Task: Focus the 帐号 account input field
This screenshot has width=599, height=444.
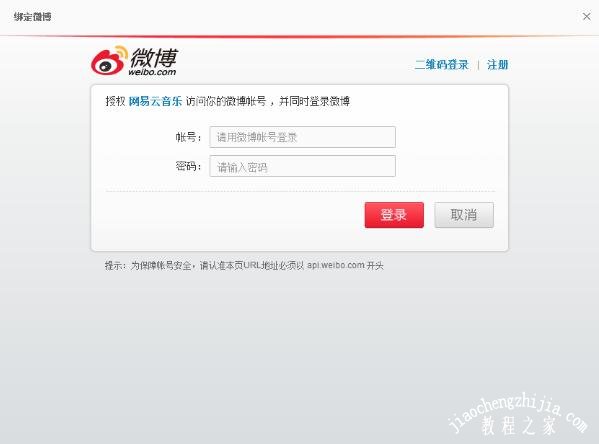Action: pyautogui.click(x=302, y=137)
